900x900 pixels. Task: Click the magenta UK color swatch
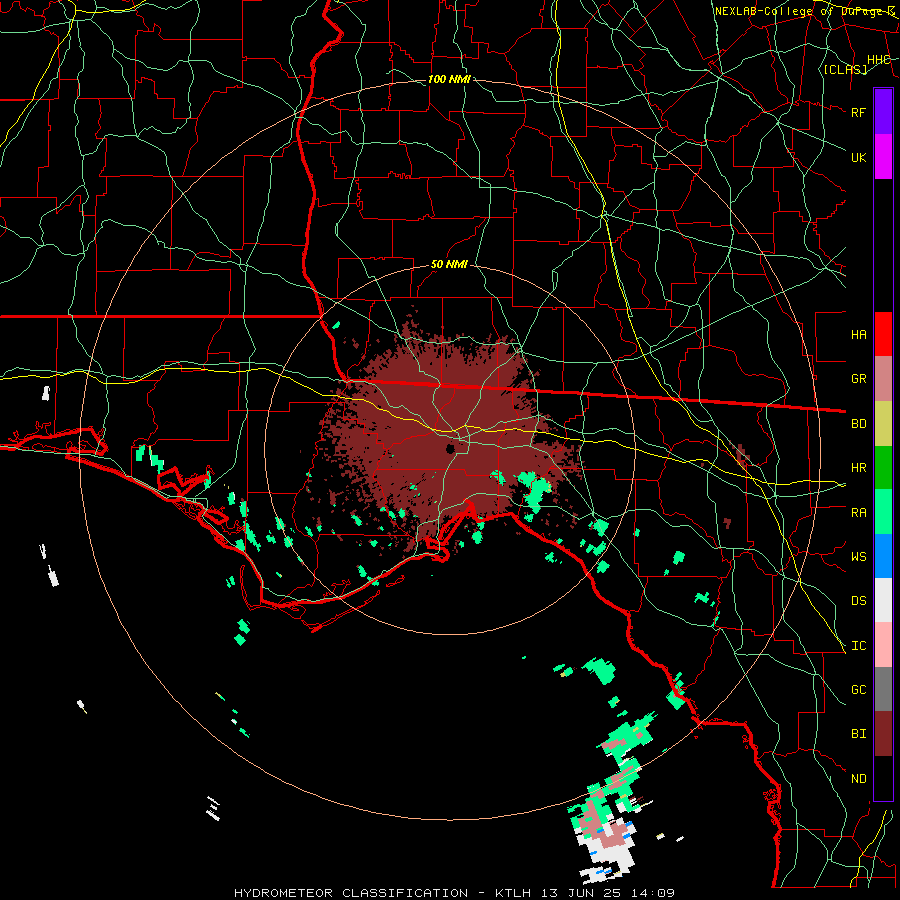pyautogui.click(x=883, y=157)
